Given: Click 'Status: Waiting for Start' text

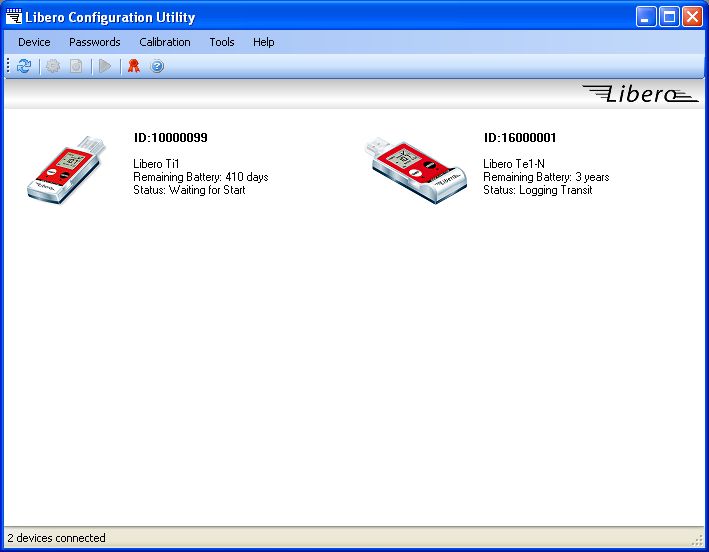Looking at the screenshot, I should pos(189,190).
